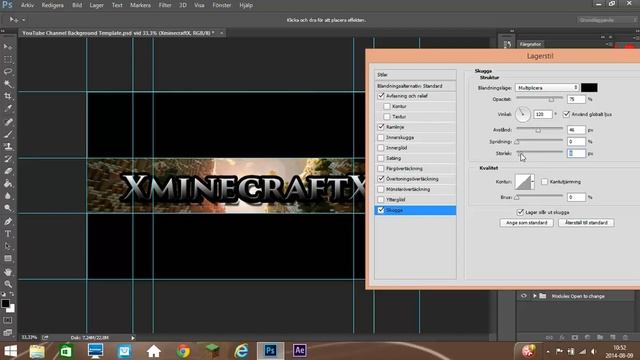Click the Ange som standard button
Screen dimensions: 640x360
527,223
